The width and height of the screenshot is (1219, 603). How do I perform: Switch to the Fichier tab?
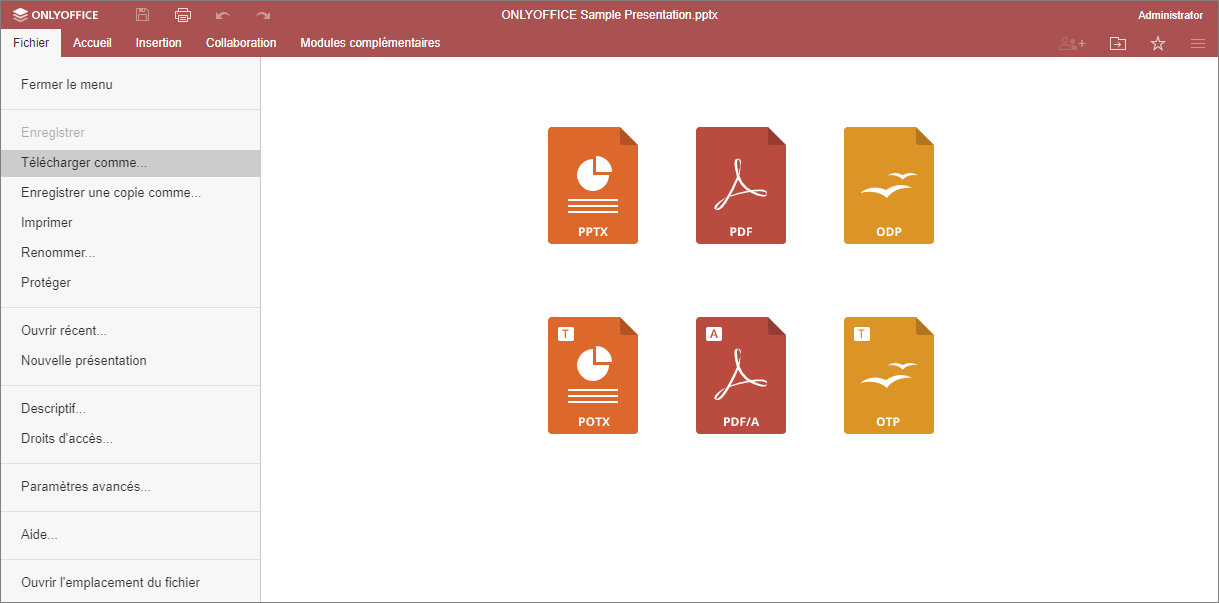(31, 43)
